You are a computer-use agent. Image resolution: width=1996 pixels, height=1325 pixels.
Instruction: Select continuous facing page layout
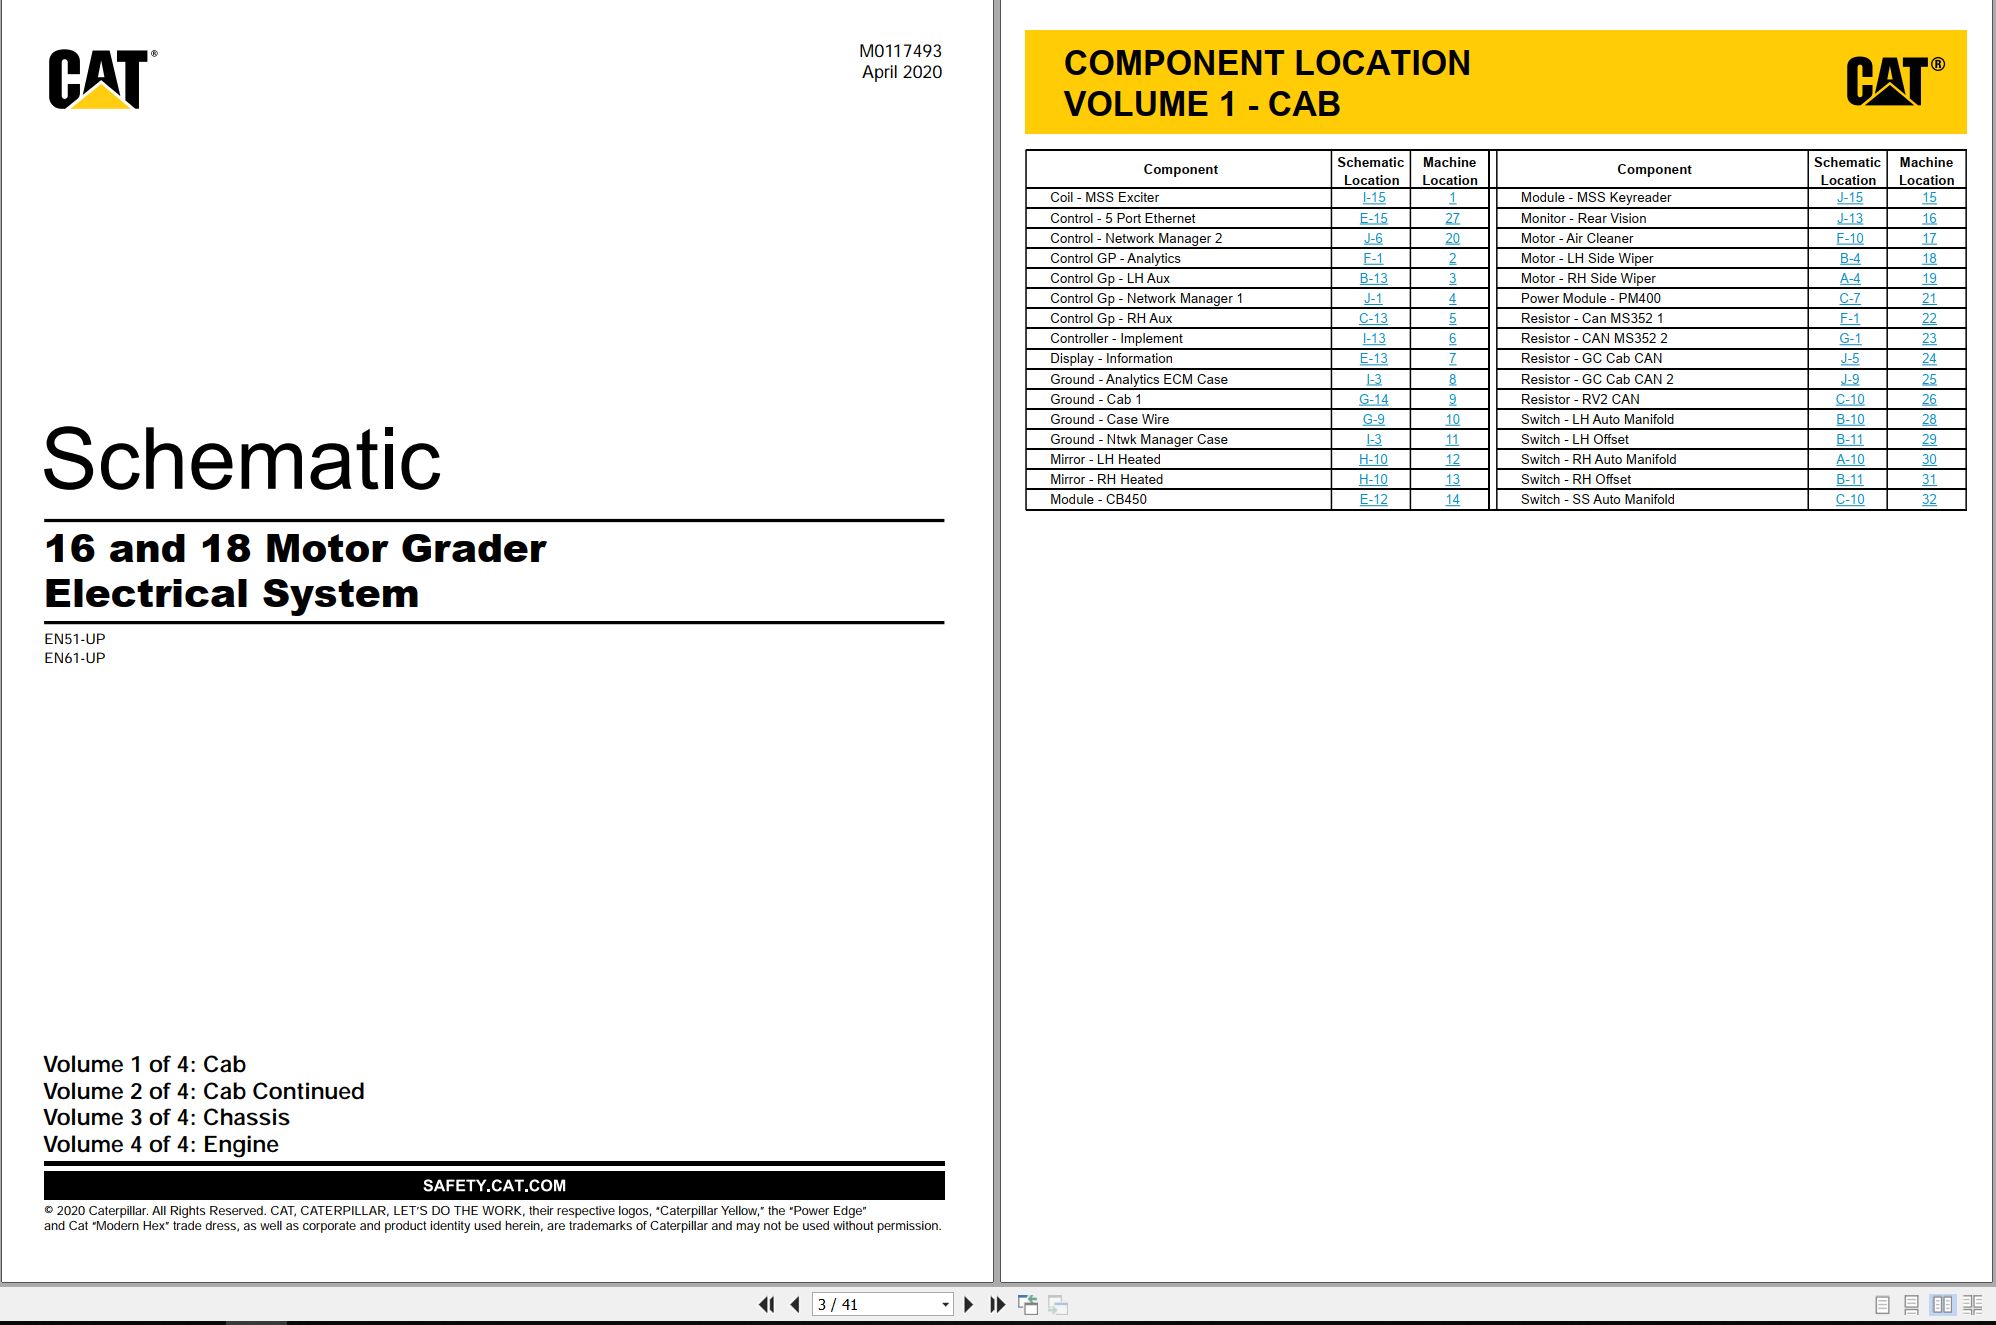1972,1304
